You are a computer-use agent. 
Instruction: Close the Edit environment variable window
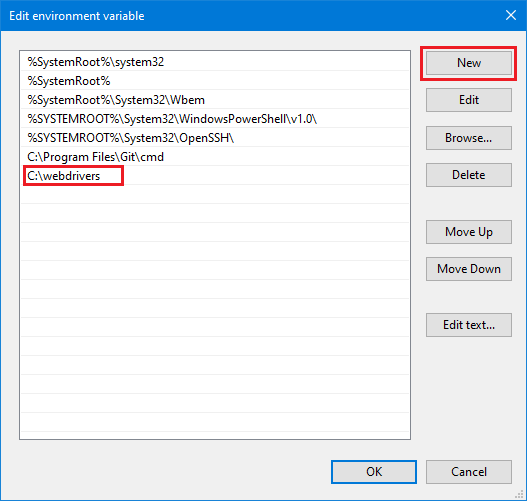click(511, 15)
